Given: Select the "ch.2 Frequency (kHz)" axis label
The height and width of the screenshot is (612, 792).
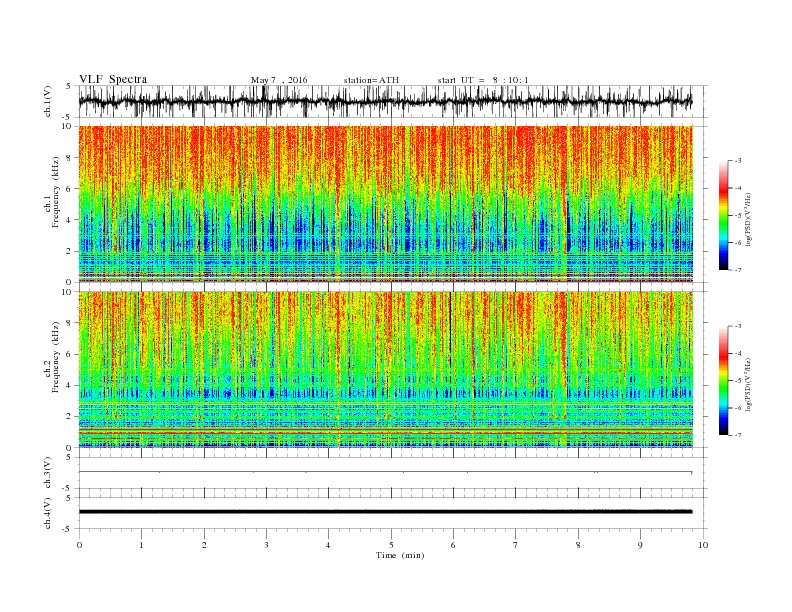Looking at the screenshot, I should pos(52,356).
